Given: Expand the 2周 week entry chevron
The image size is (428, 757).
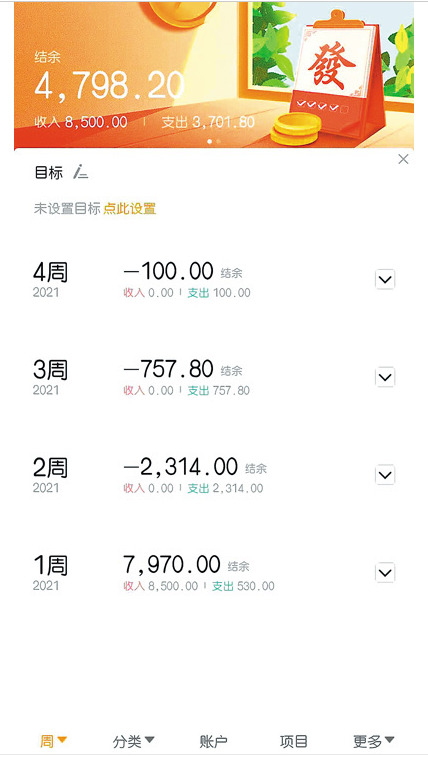Looking at the screenshot, I should 385,475.
